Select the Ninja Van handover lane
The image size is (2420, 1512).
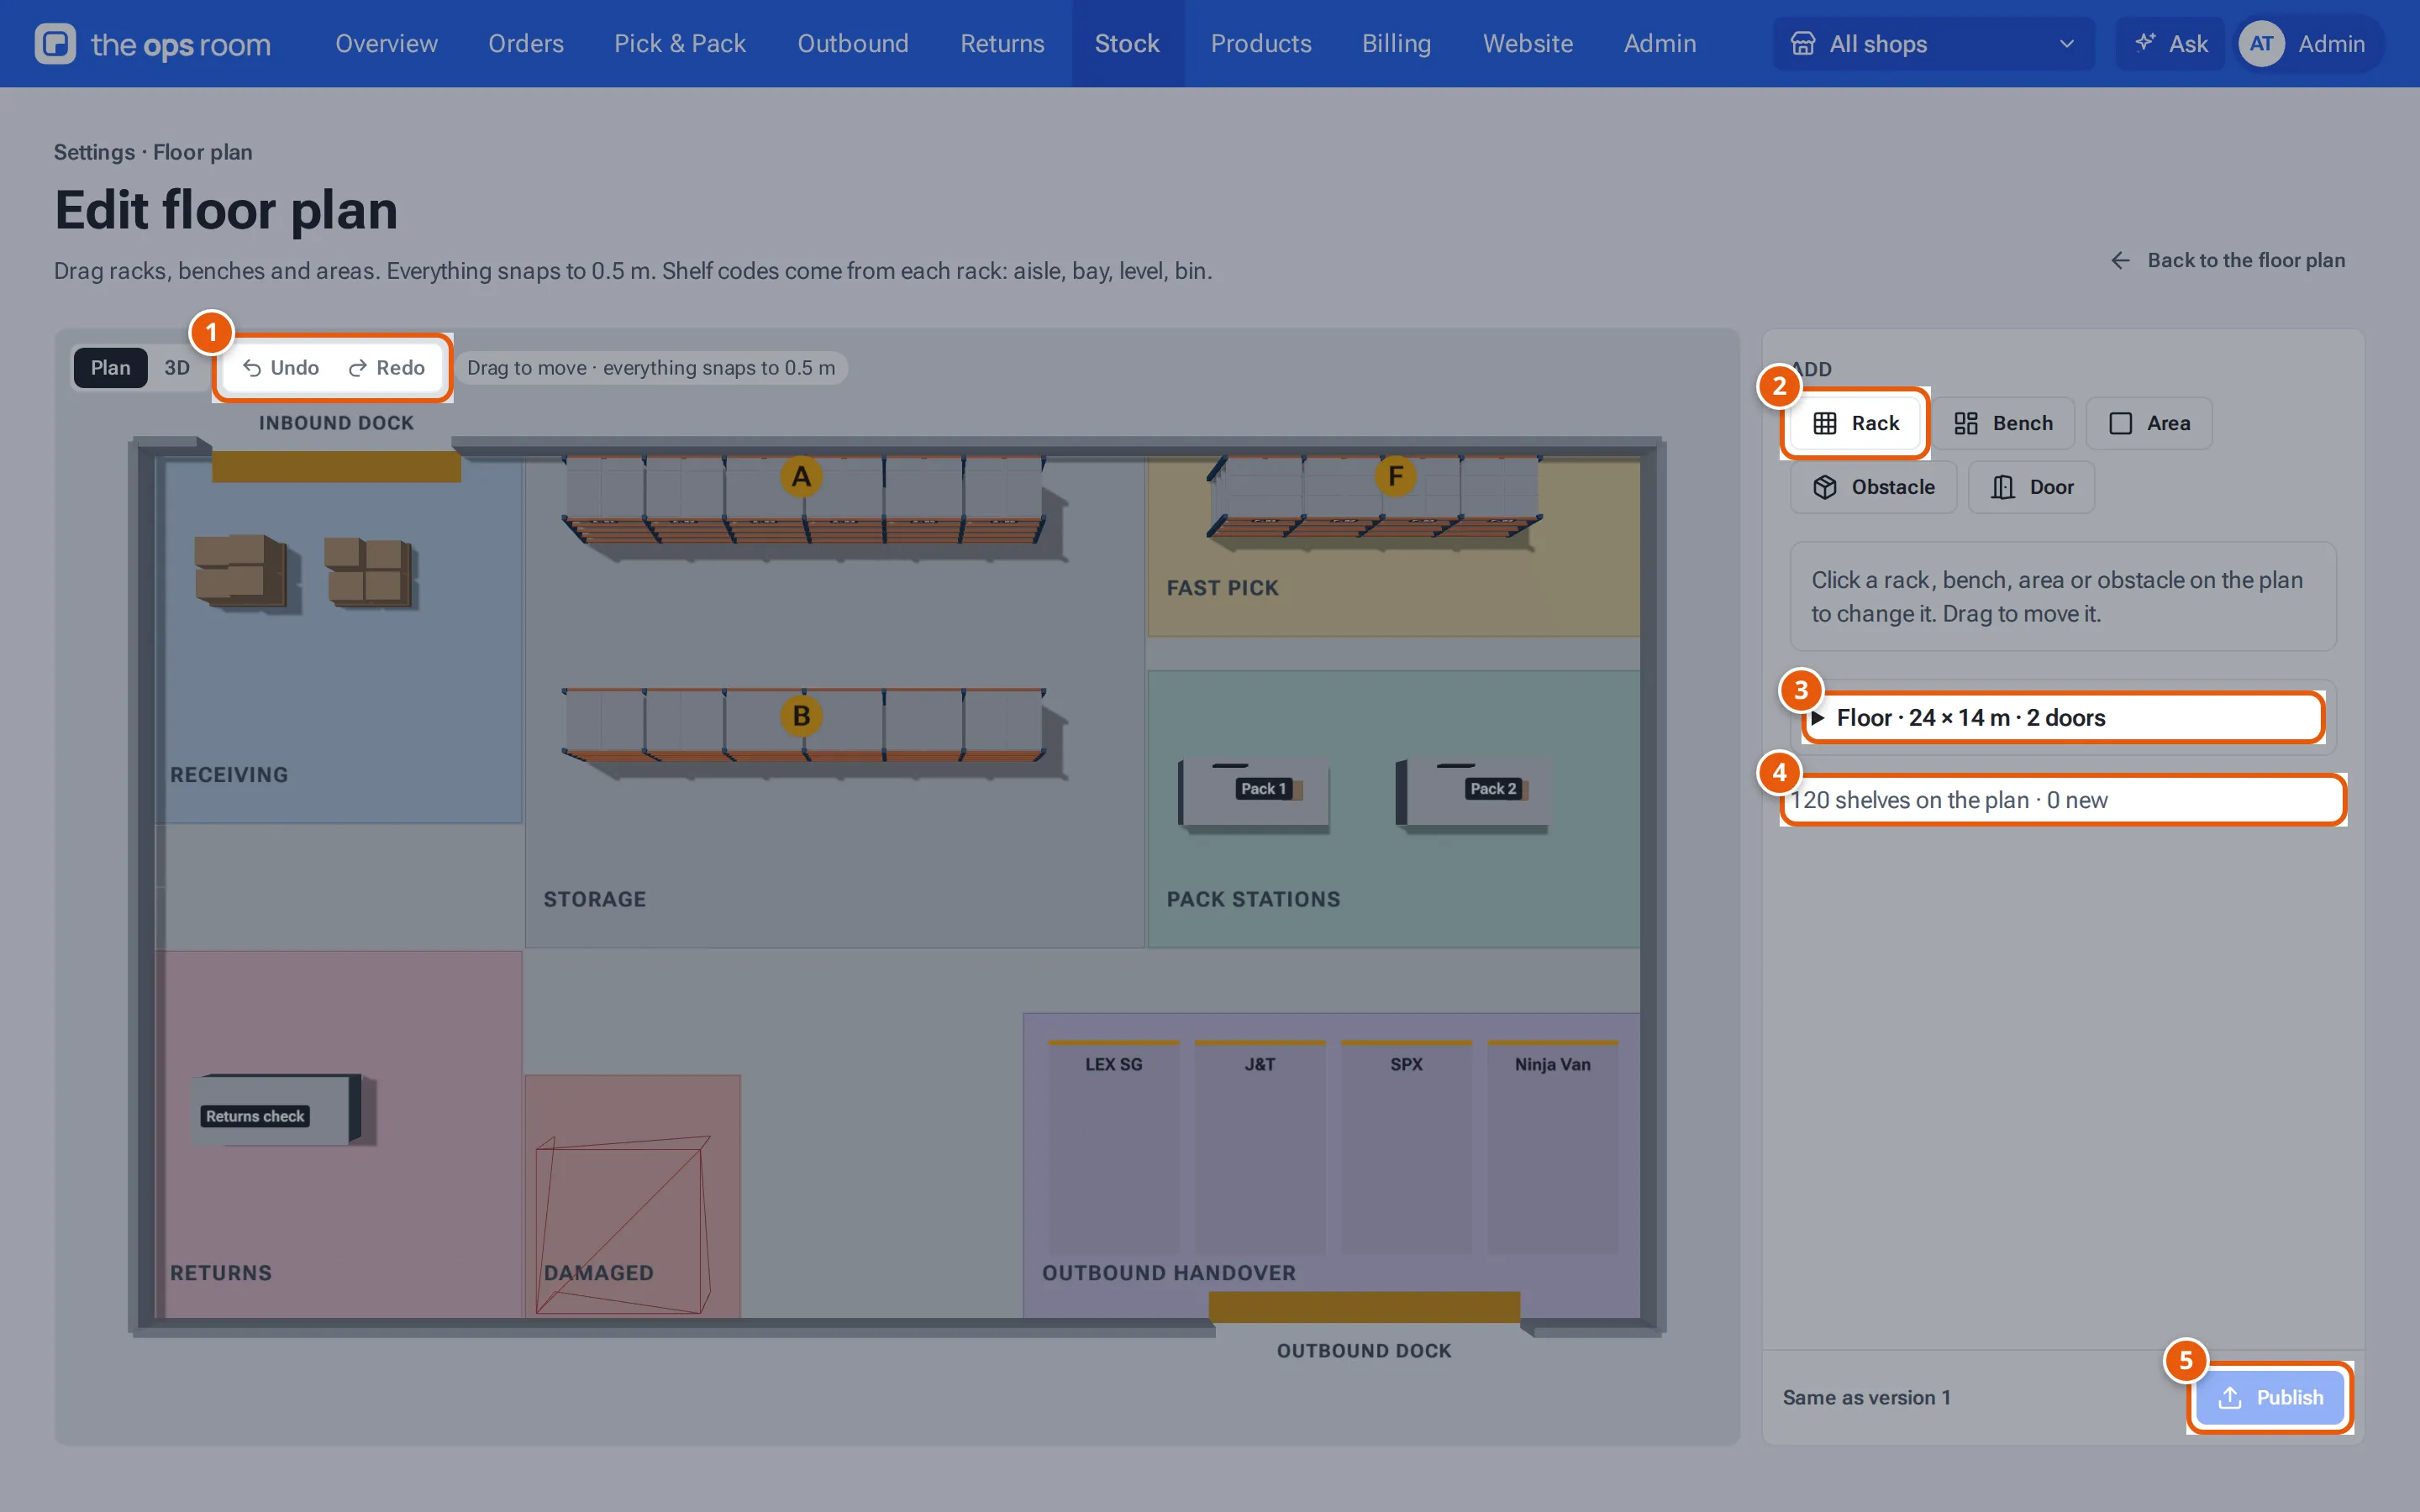point(1552,1147)
